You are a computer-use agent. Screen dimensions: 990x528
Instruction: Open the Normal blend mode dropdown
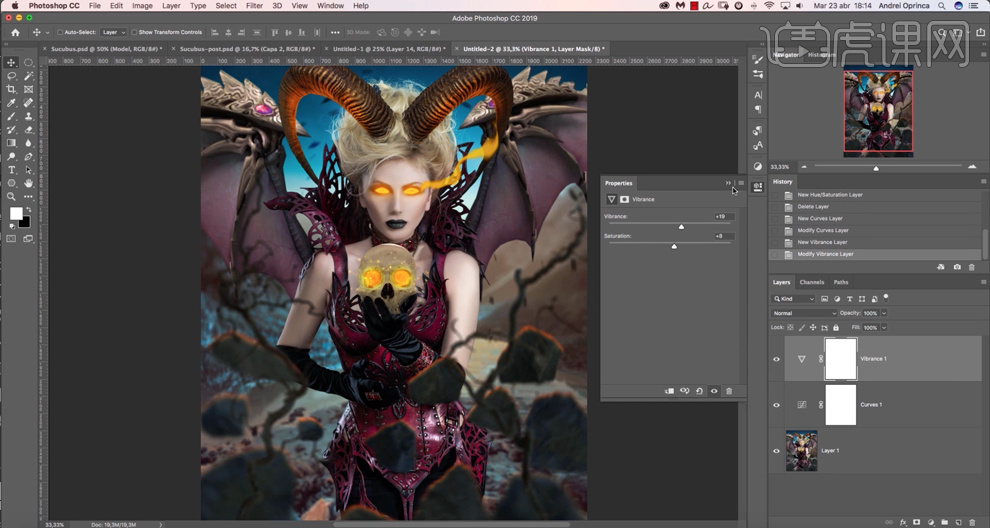point(803,313)
